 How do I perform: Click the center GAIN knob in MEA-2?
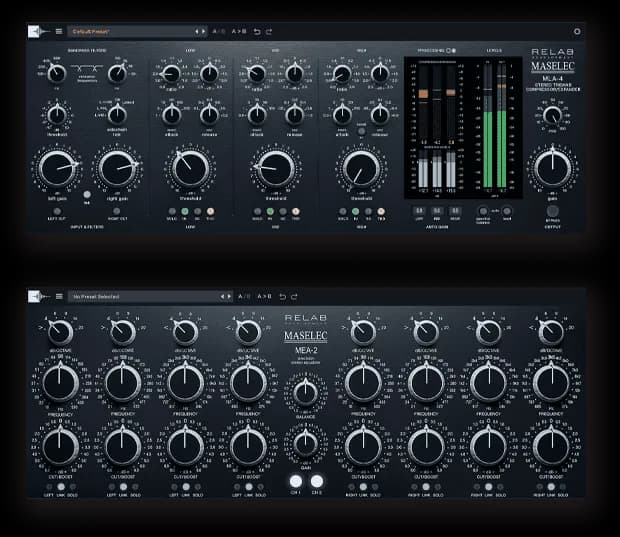point(305,442)
